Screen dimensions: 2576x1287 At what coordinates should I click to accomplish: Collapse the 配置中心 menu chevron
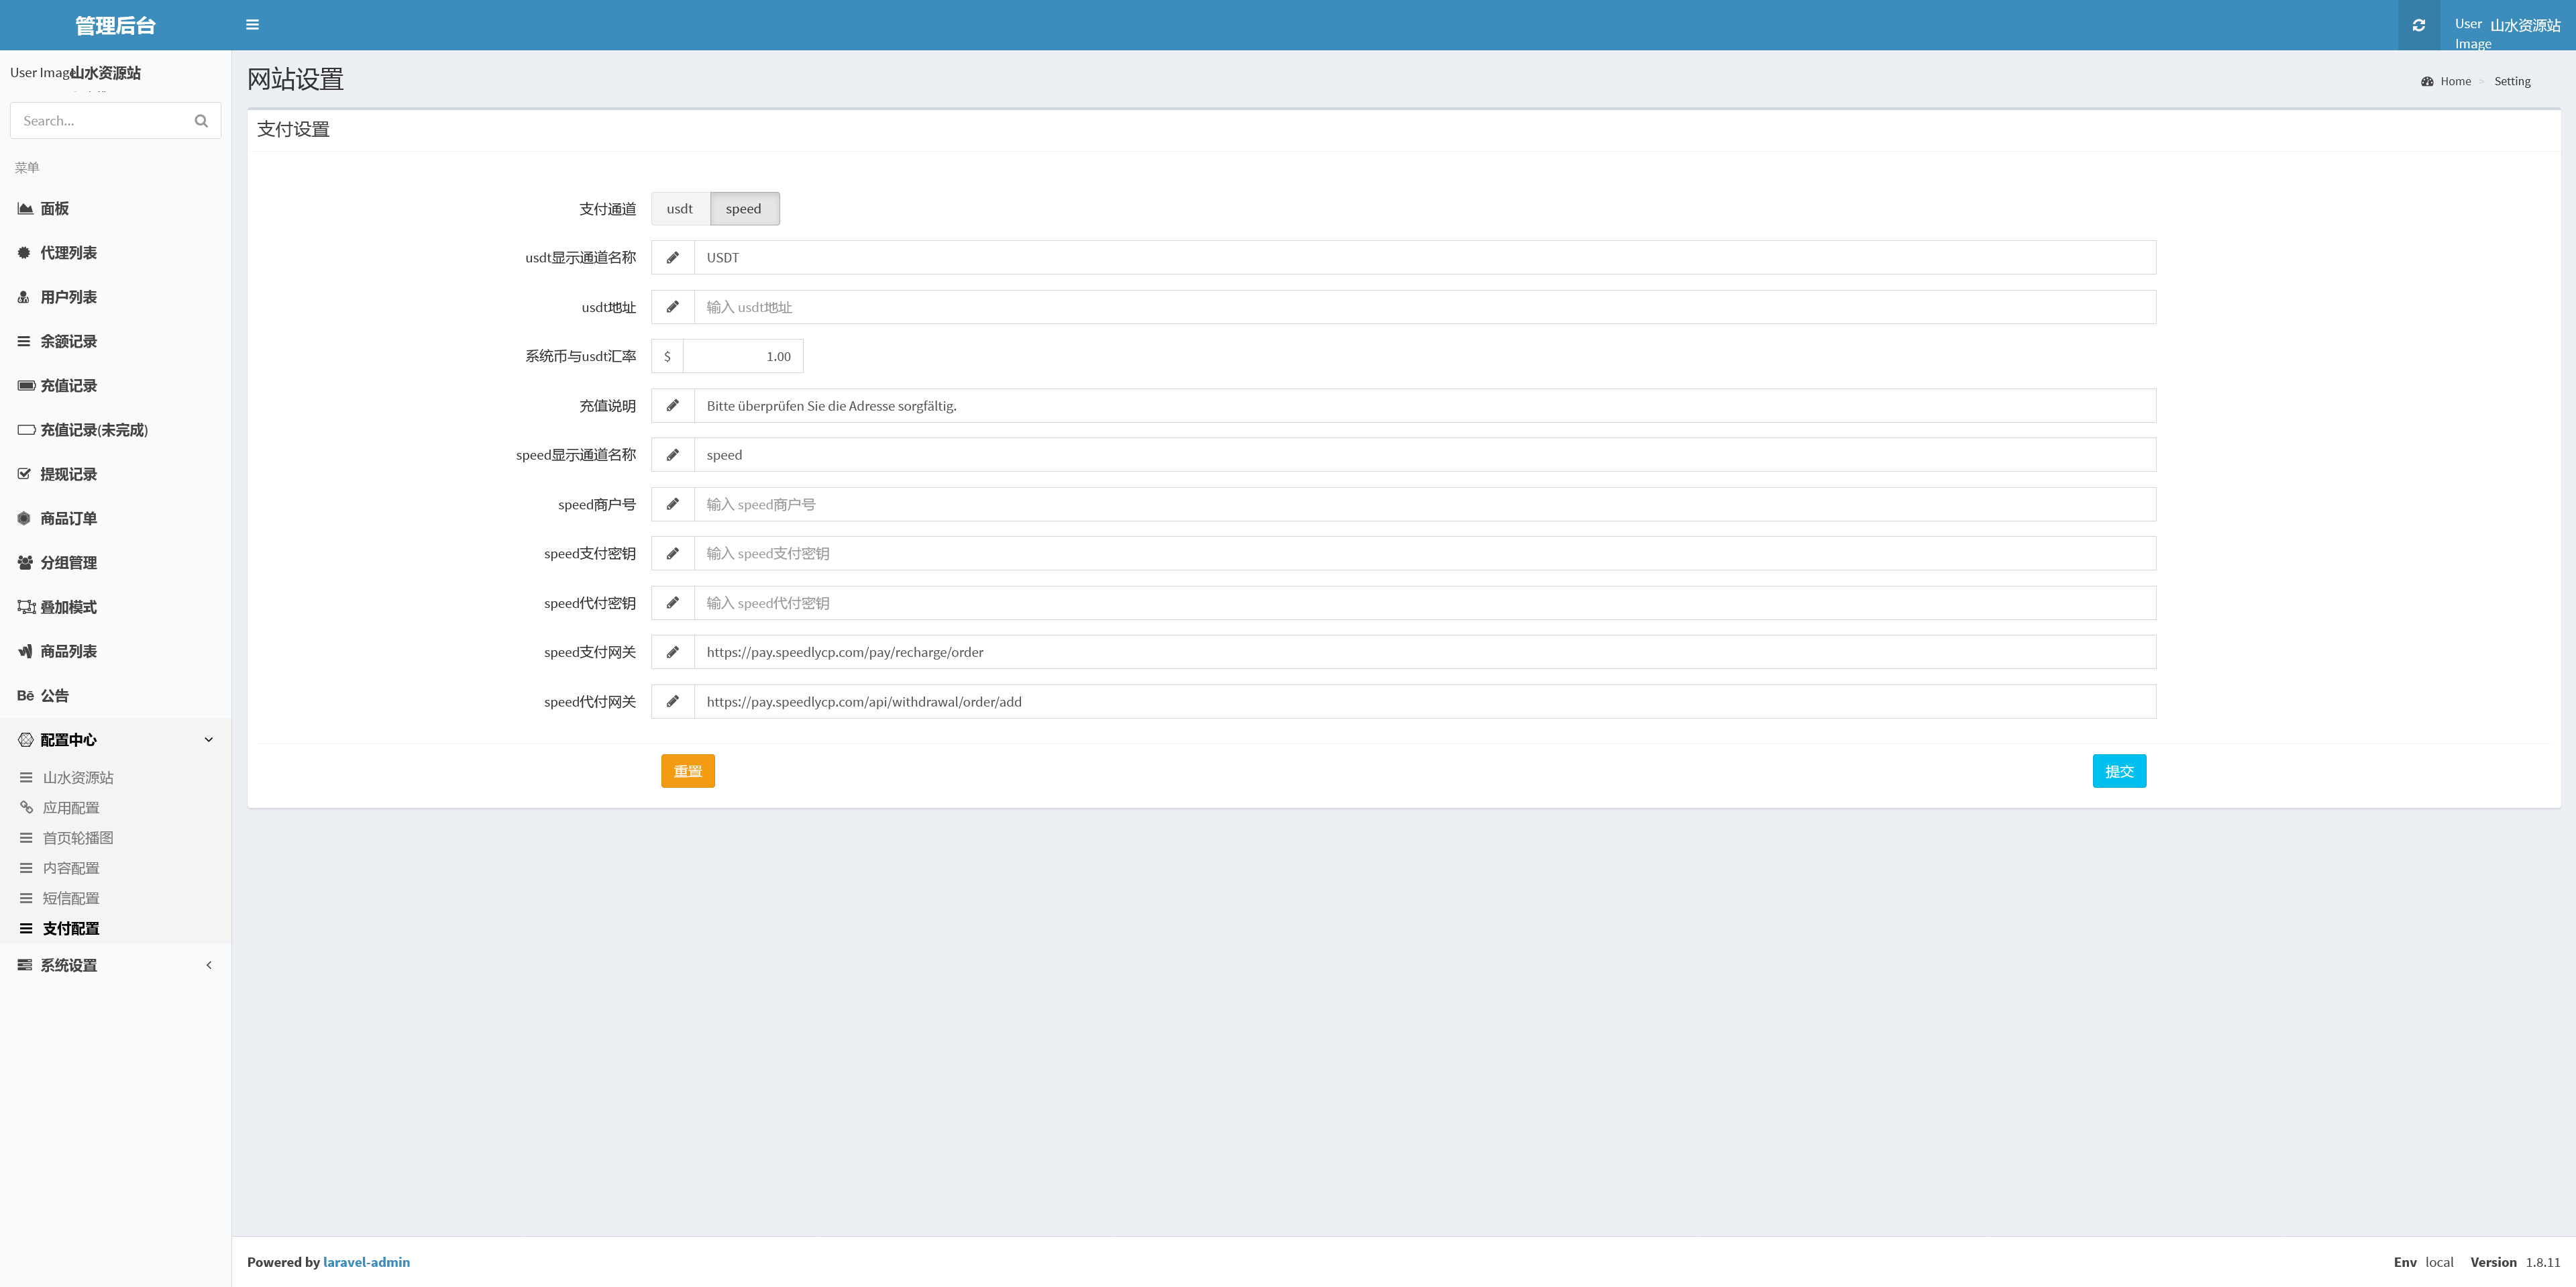pyautogui.click(x=208, y=740)
